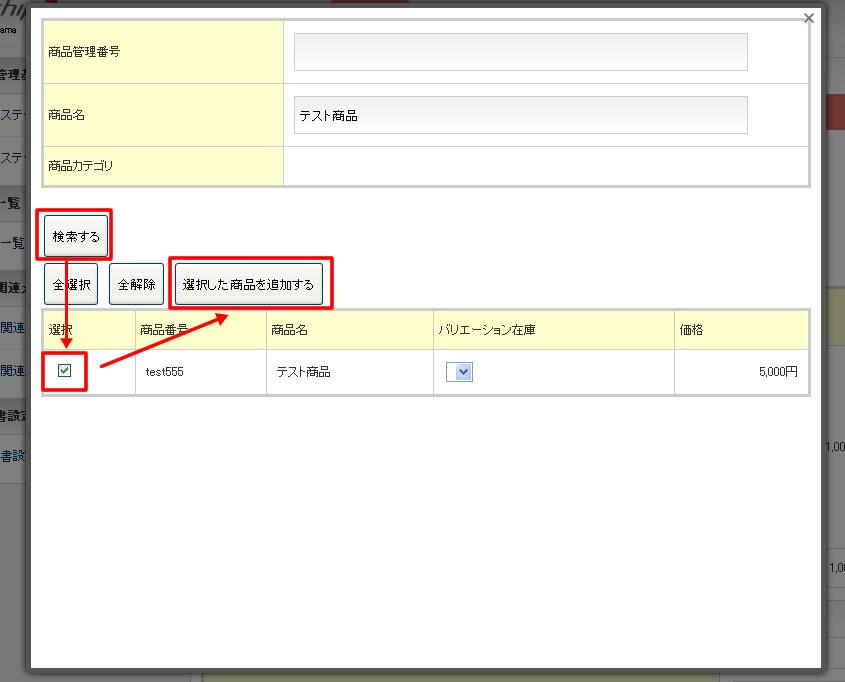
Task: Focus the 商品名 field containing テスト商品
Action: [520, 115]
